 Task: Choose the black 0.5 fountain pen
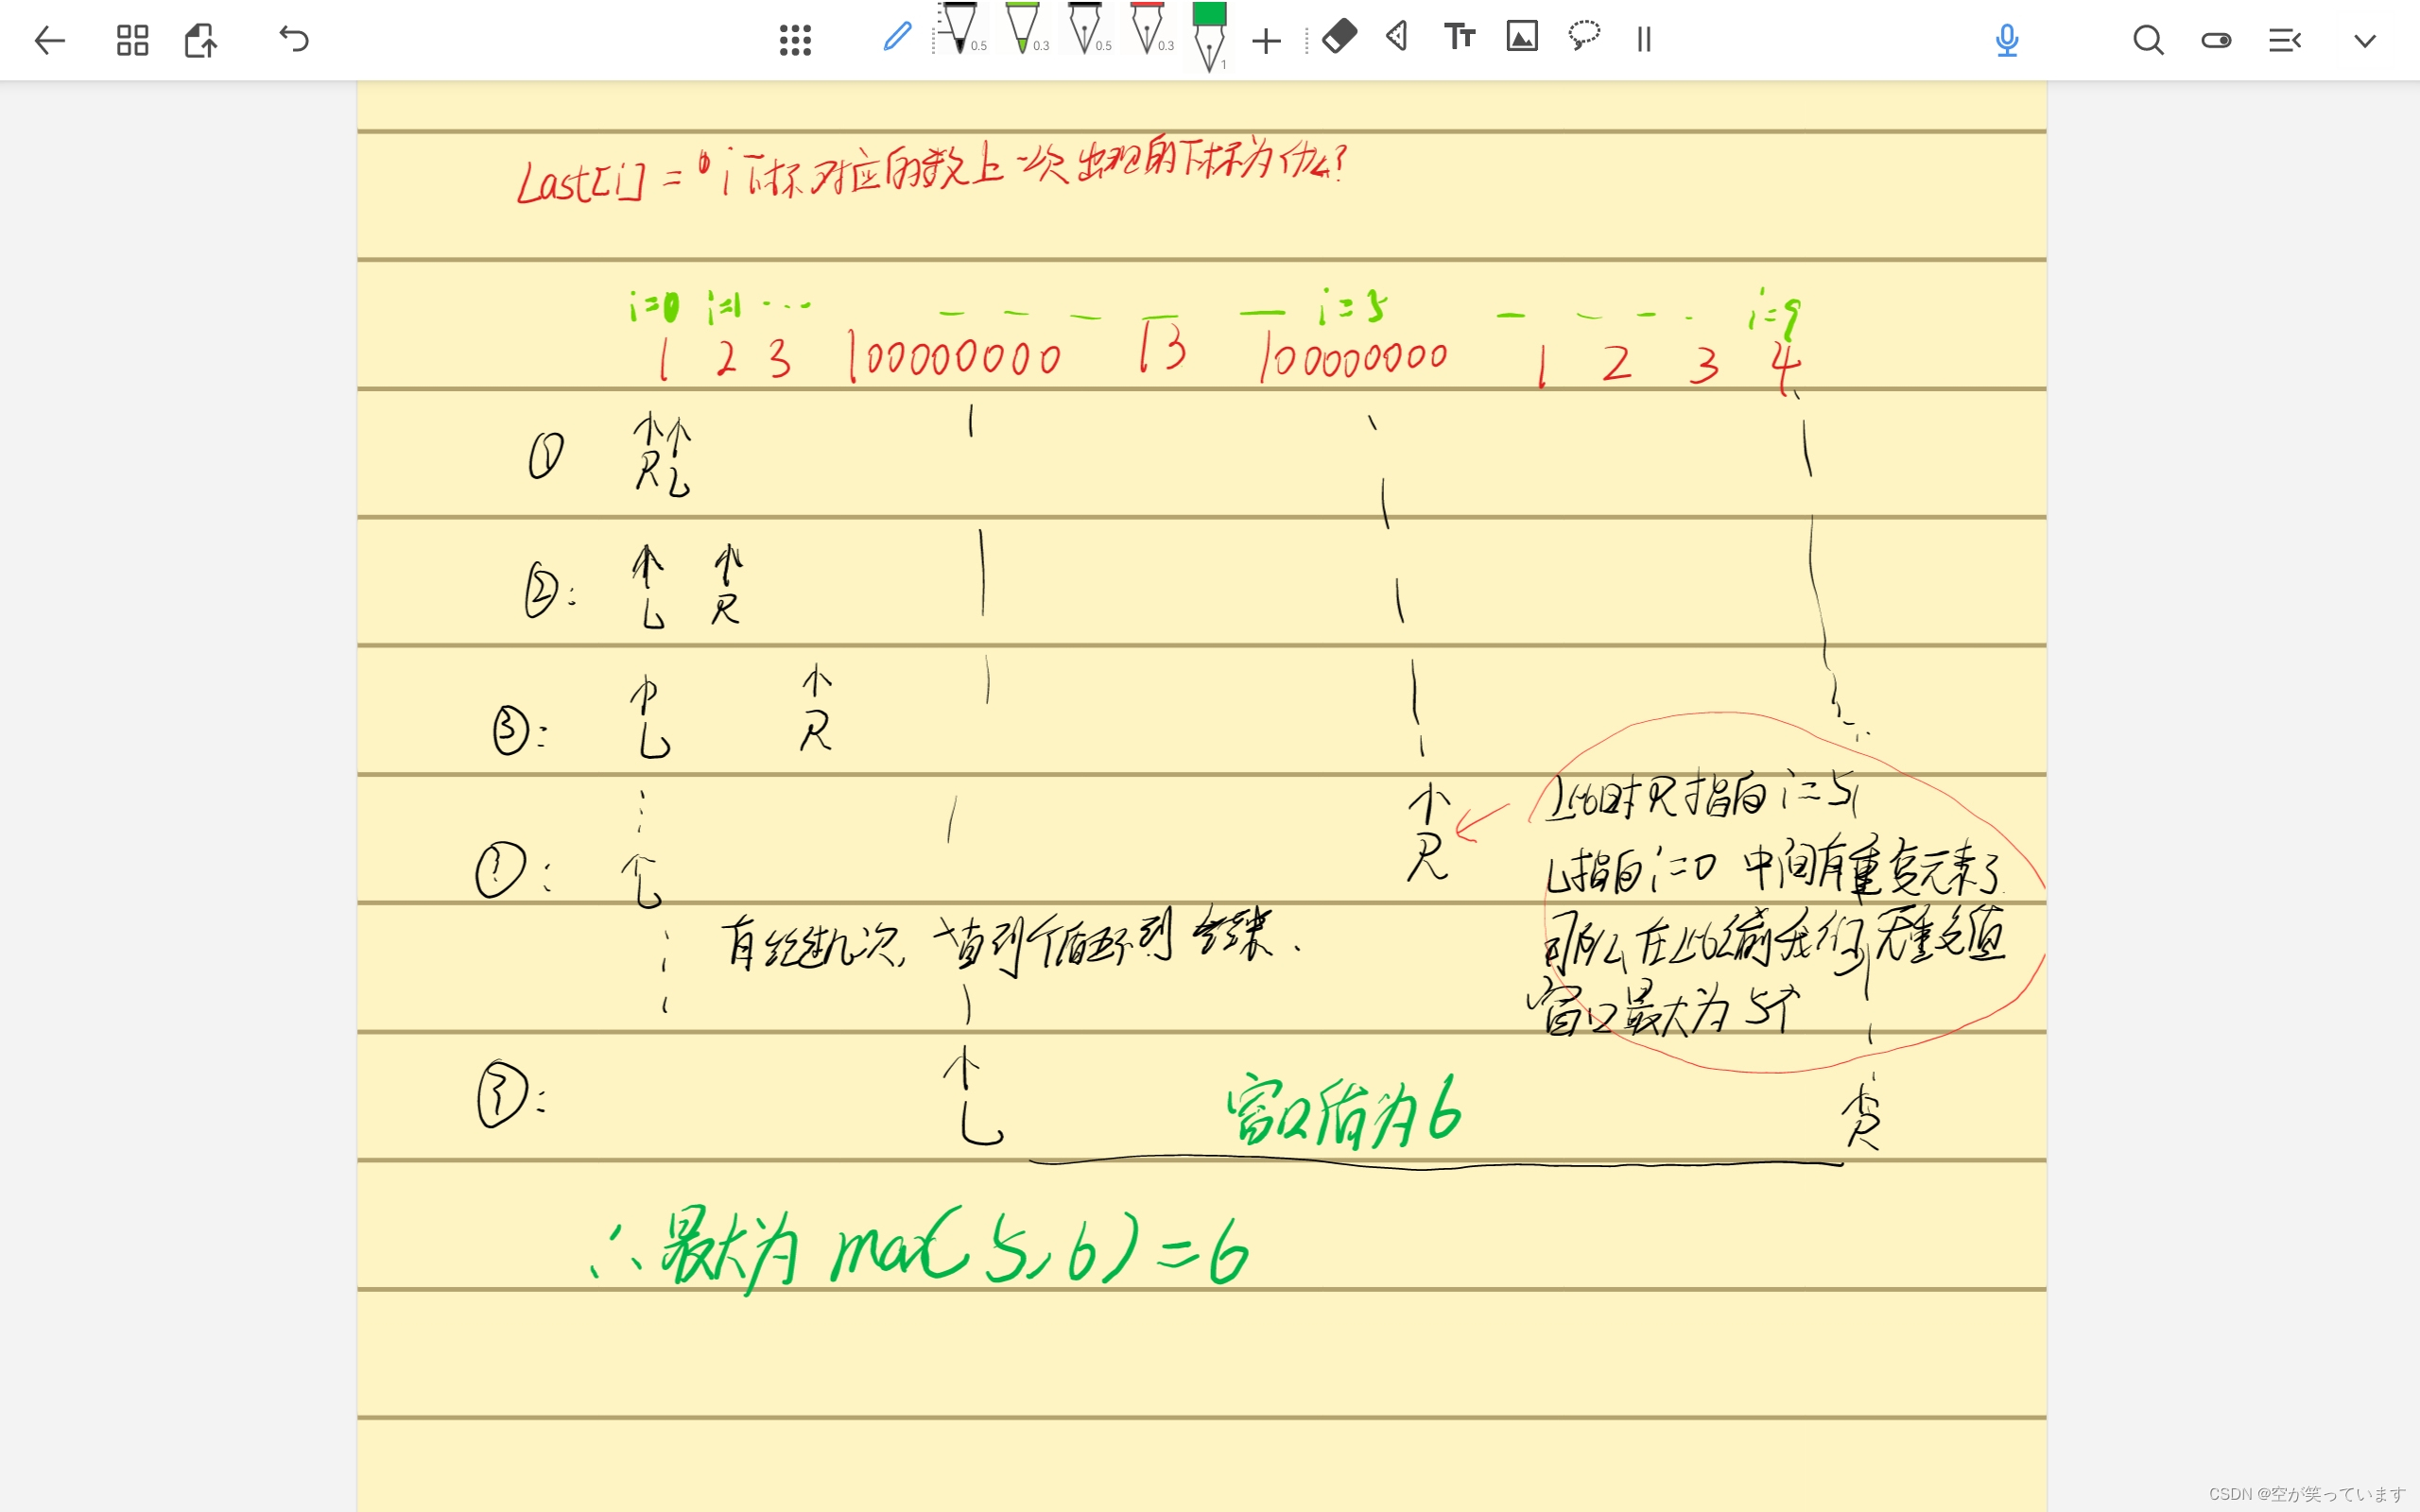tap(1086, 28)
